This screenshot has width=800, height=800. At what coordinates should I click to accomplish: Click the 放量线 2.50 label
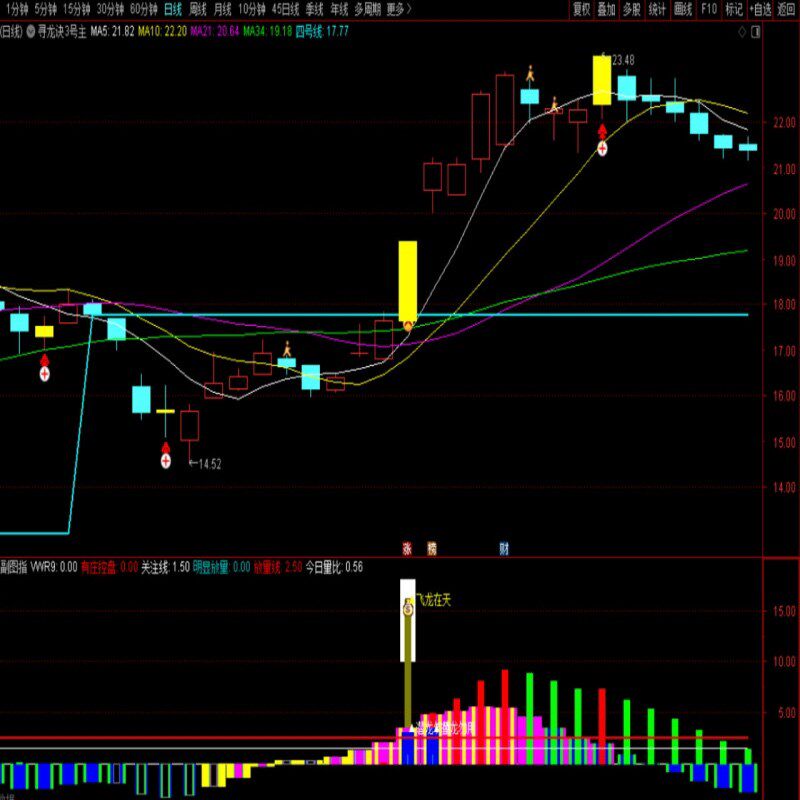click(x=278, y=567)
